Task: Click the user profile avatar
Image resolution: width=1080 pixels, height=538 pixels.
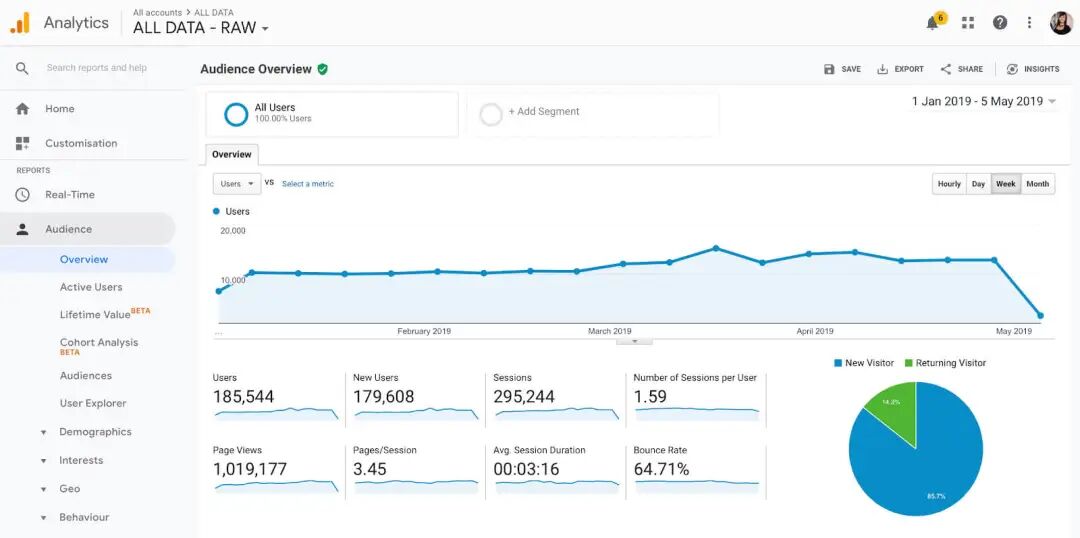Action: (x=1061, y=23)
